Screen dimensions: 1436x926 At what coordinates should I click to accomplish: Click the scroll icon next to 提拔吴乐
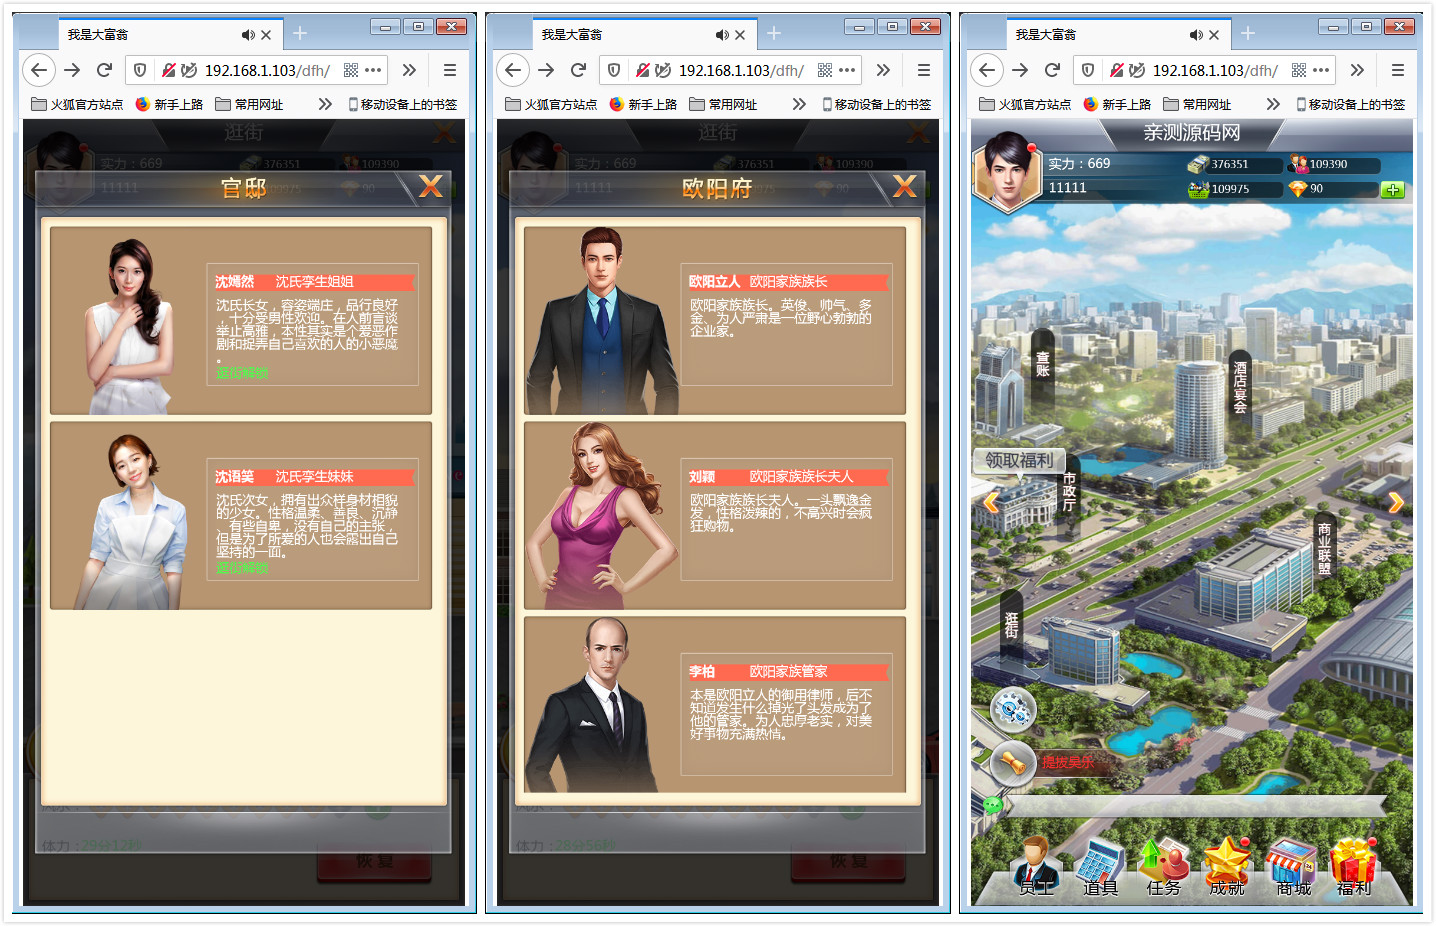click(1013, 764)
